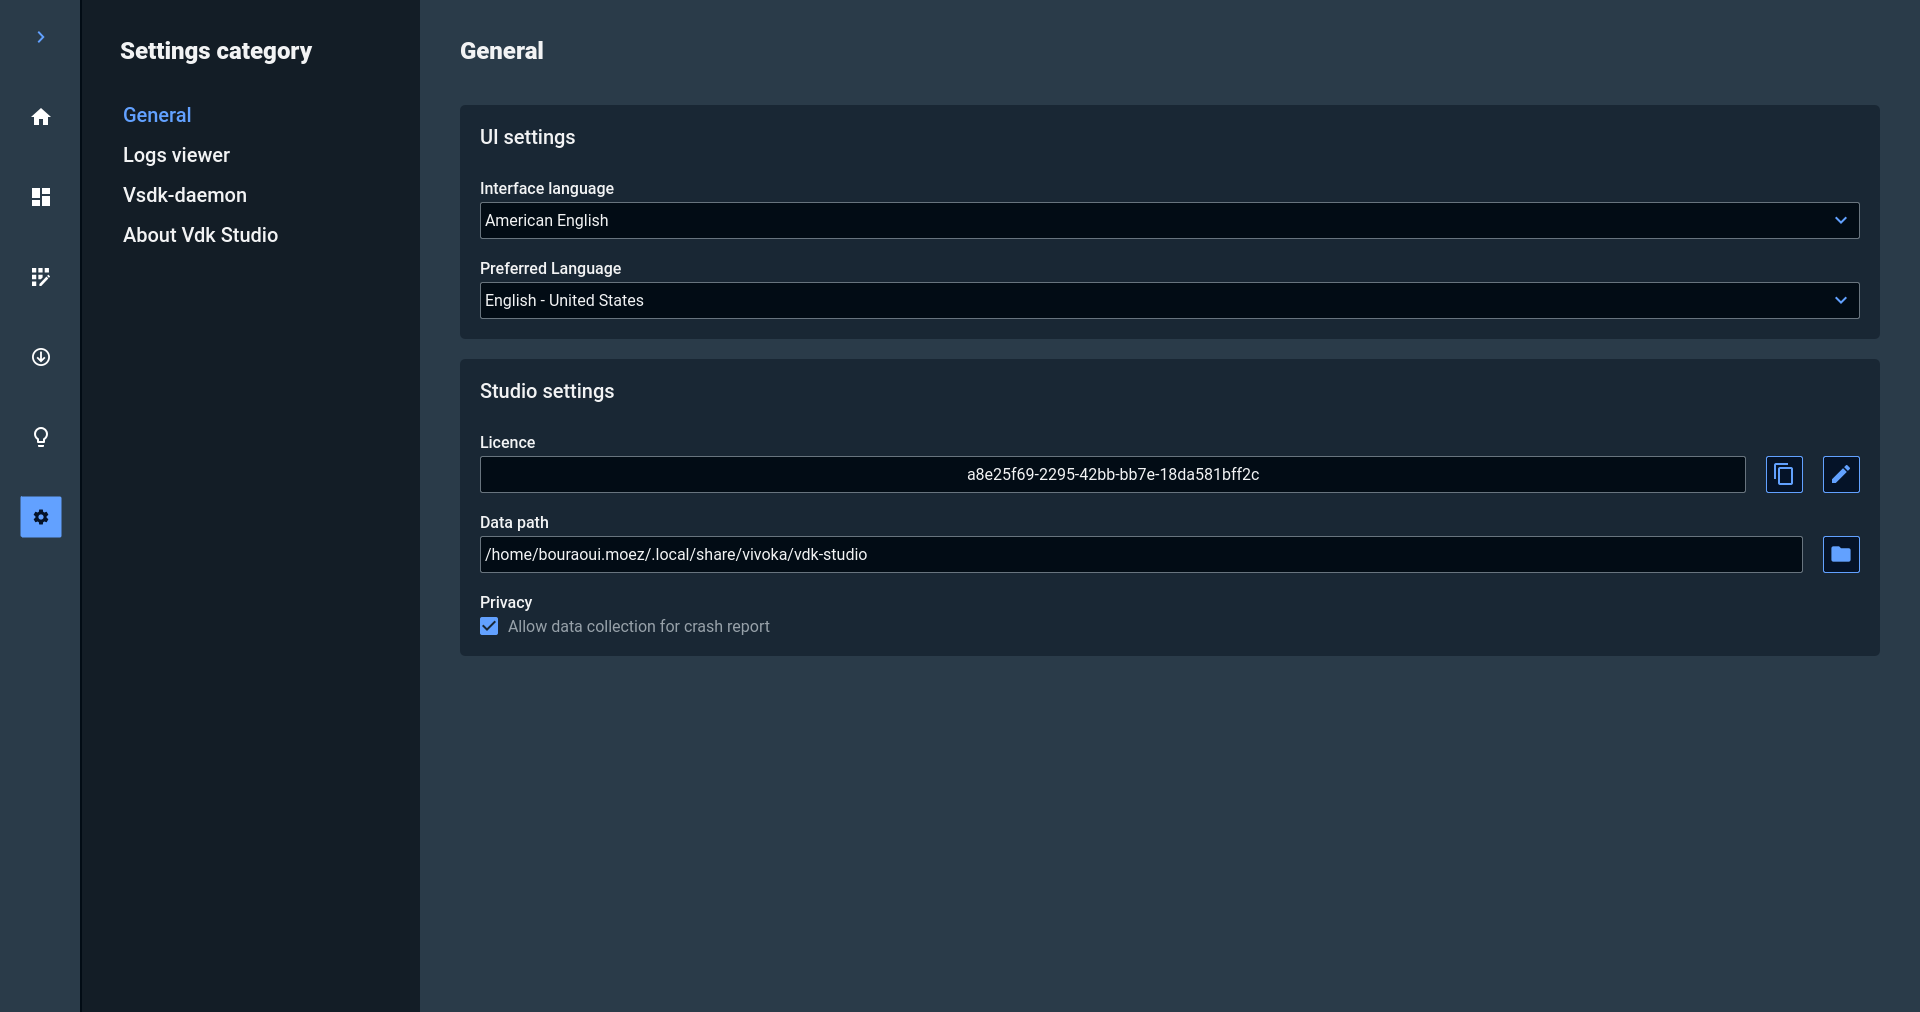Copy the licence key to clipboard
The width and height of the screenshot is (1920, 1012).
pyautogui.click(x=1784, y=474)
